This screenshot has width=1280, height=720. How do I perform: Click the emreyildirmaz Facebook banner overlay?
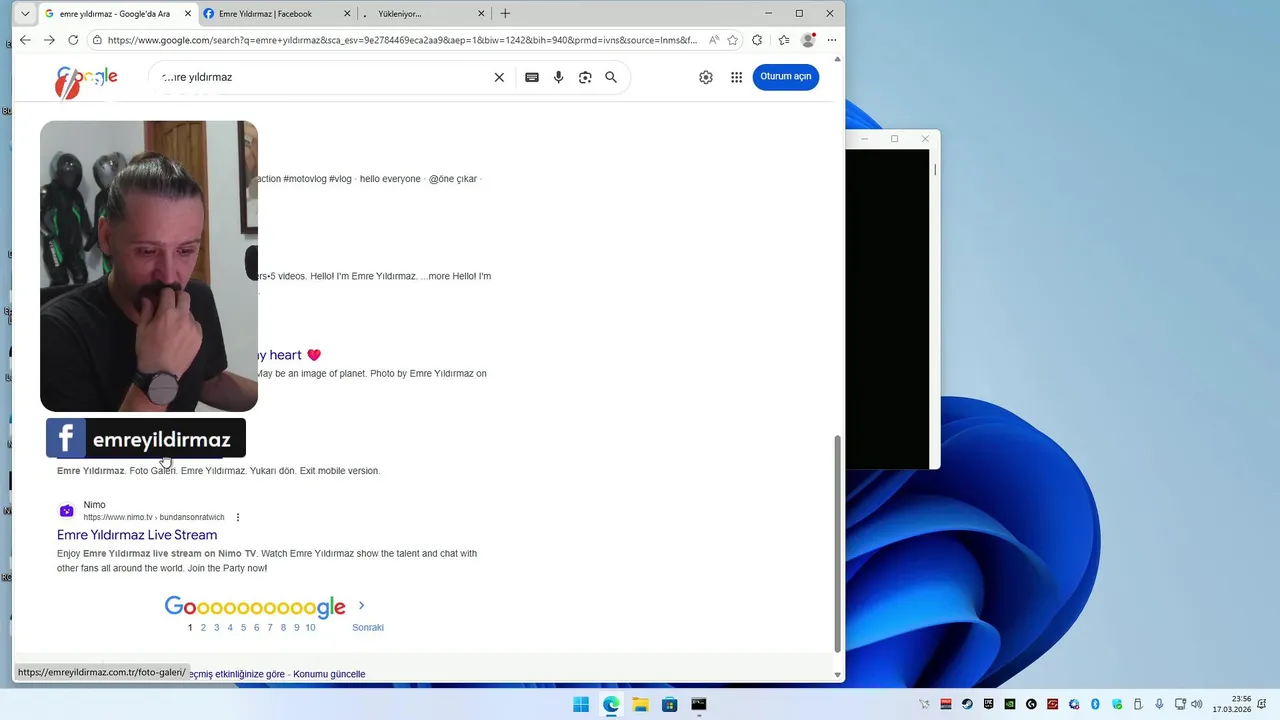pyautogui.click(x=146, y=438)
